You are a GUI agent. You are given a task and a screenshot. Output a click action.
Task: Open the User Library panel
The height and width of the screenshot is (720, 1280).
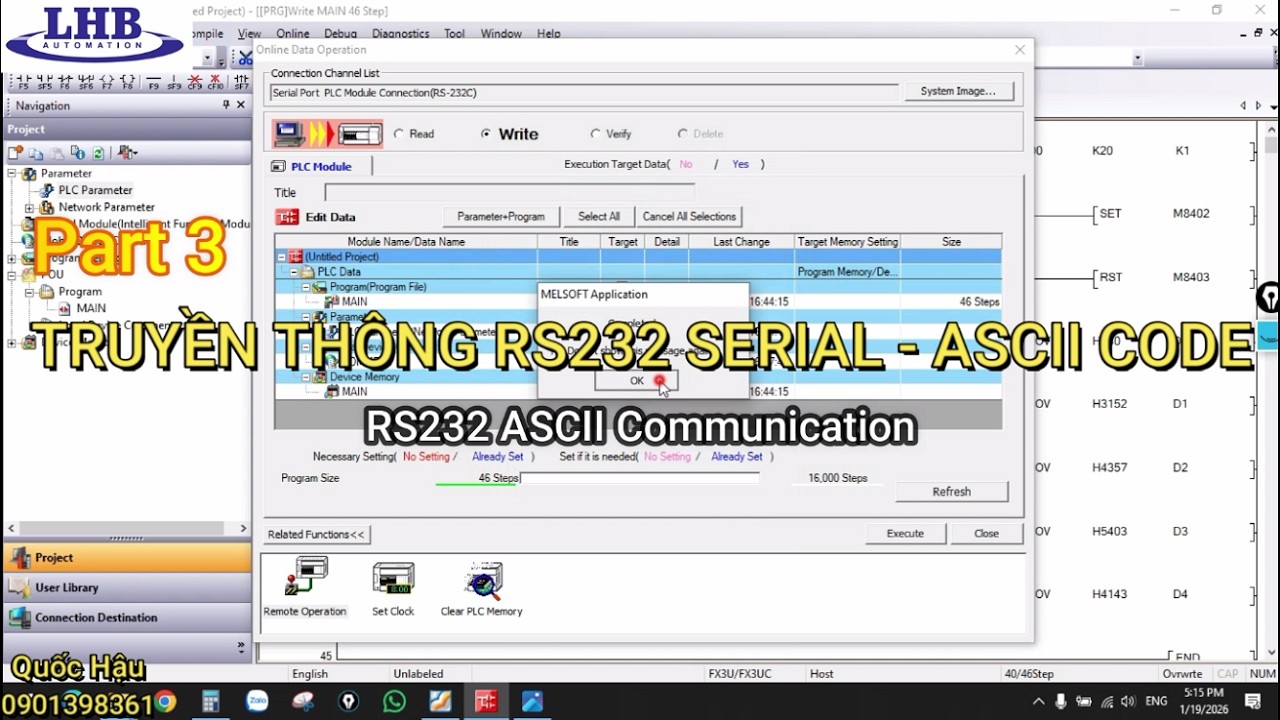click(x=127, y=588)
